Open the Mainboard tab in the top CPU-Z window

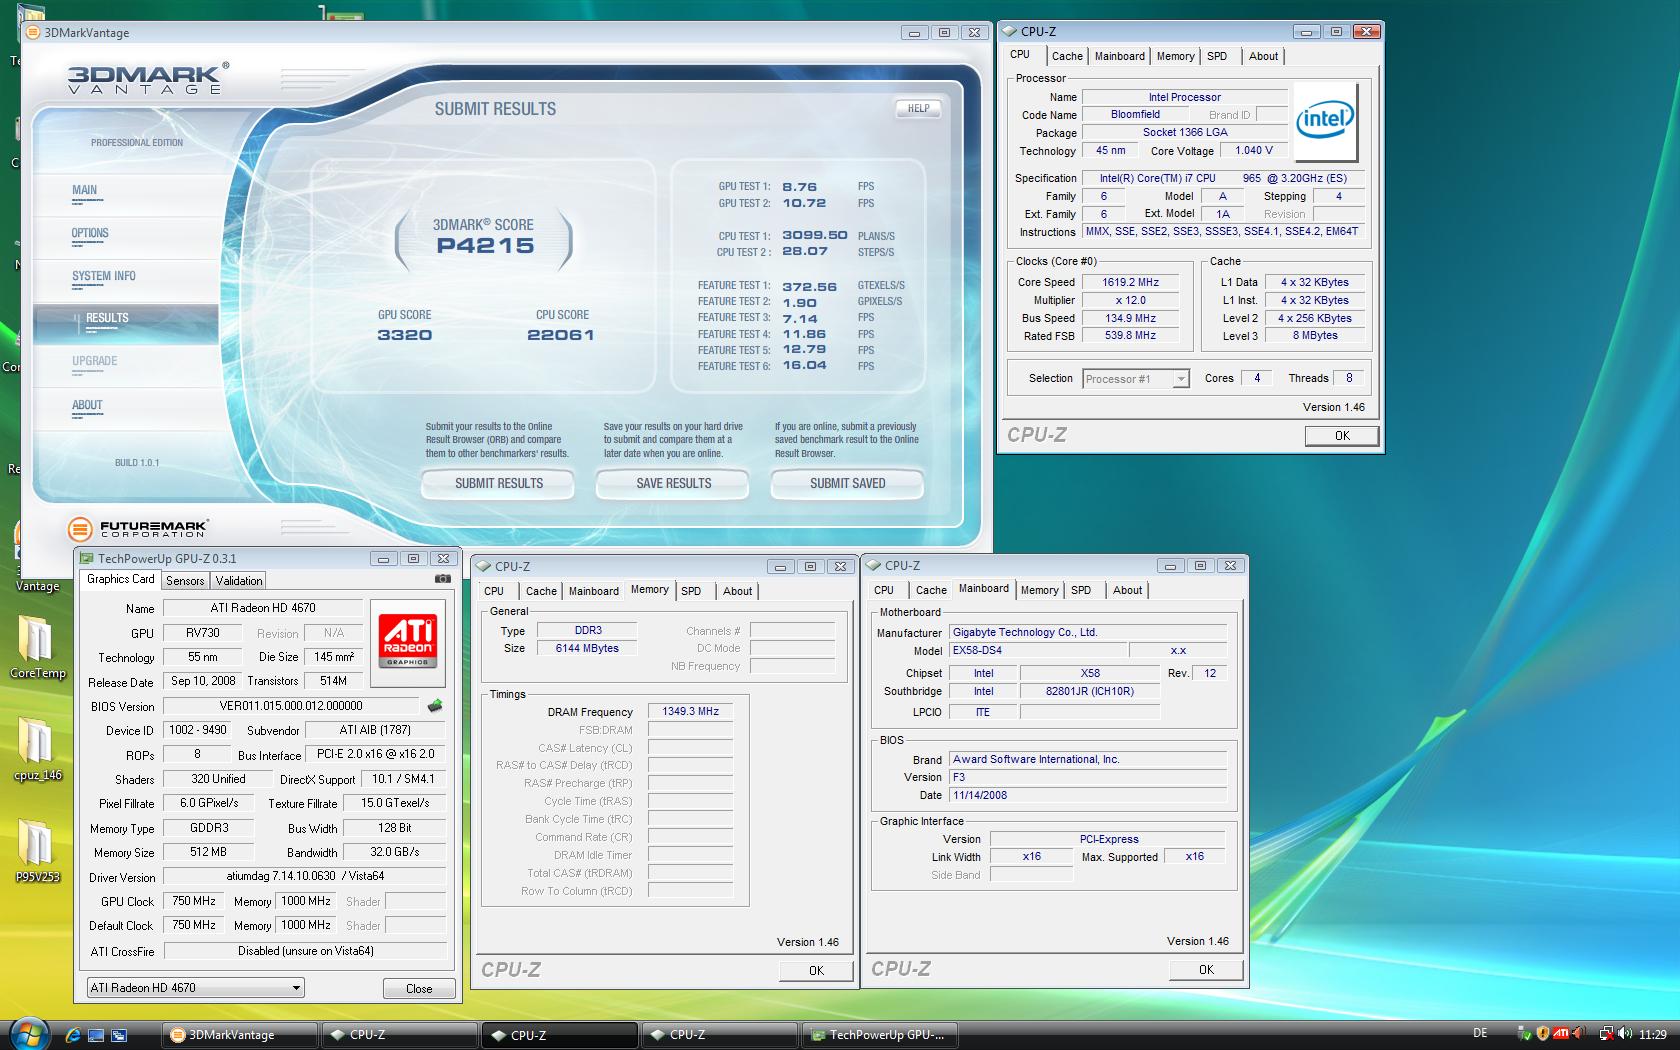(x=1119, y=56)
